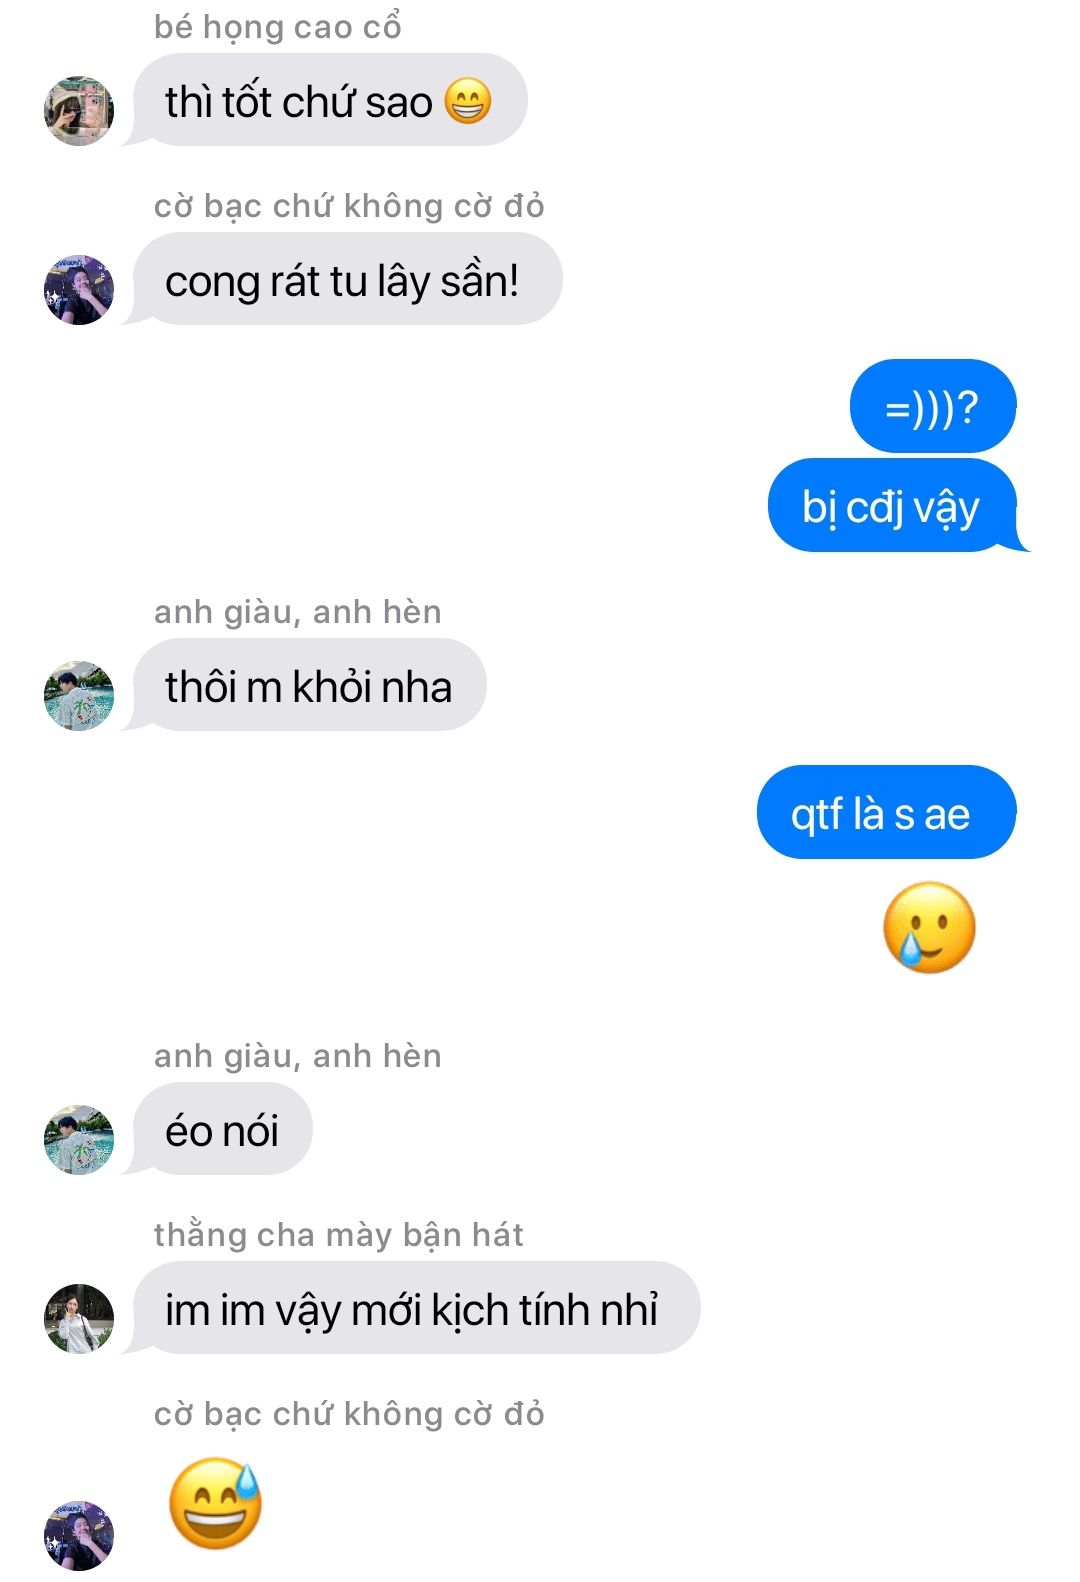Tap the first "anh giàu, anh hèn" sender label
The height and width of the screenshot is (1582, 1080).
[x=298, y=612]
